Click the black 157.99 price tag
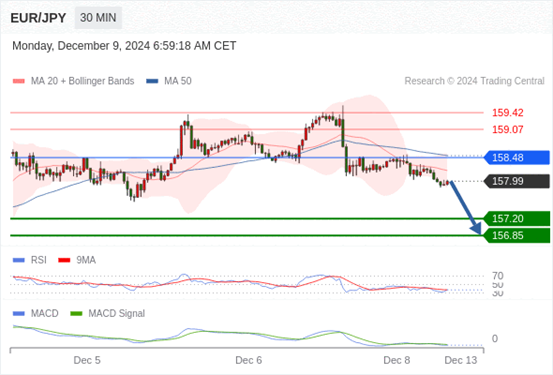The width and height of the screenshot is (553, 375). [x=517, y=181]
